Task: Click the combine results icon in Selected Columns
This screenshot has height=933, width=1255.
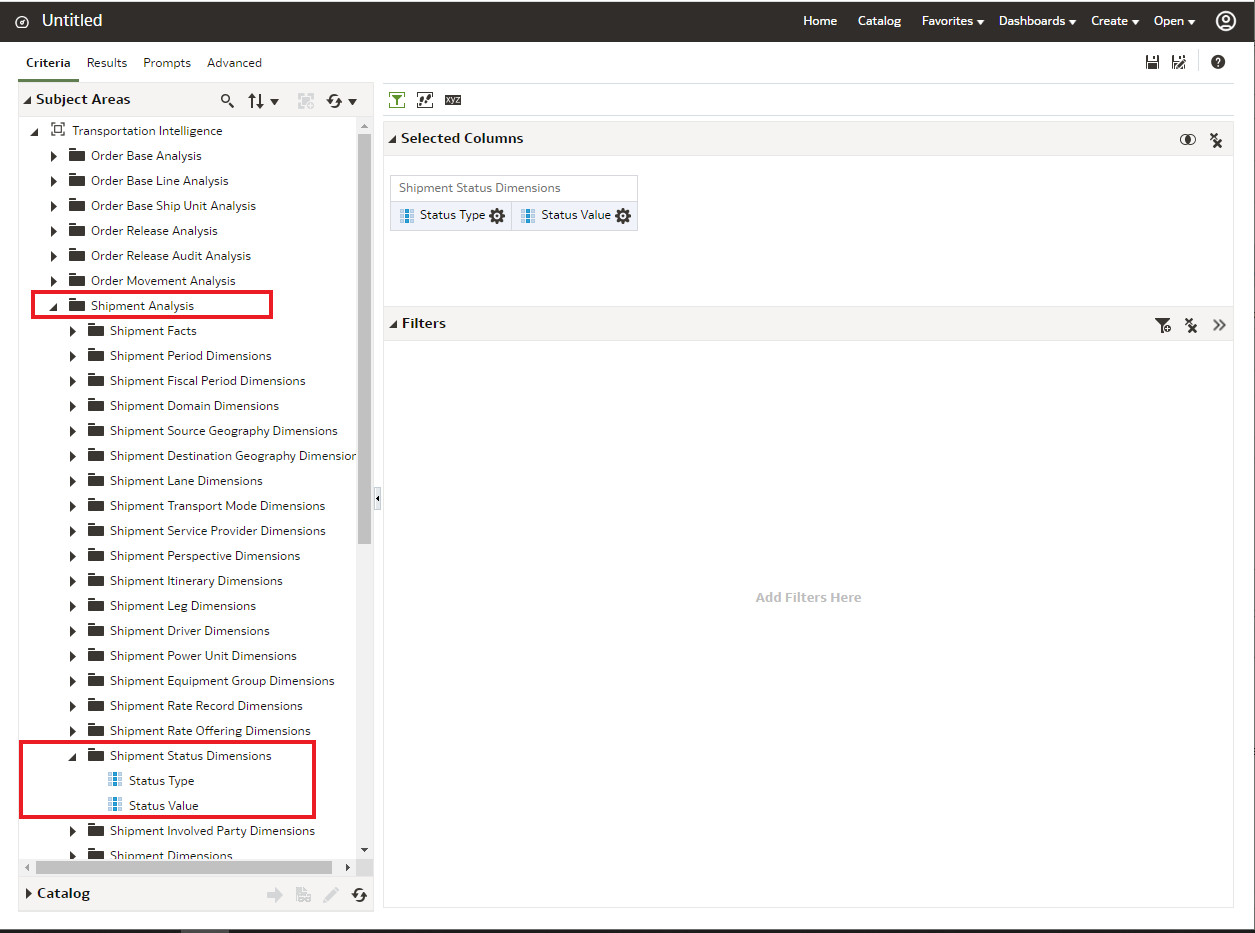Action: (1188, 140)
